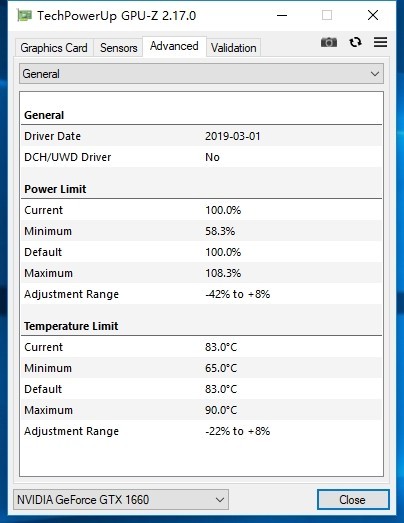Minimize the GPU-Z window
Screen dimensions: 404x523
[x=282, y=15]
